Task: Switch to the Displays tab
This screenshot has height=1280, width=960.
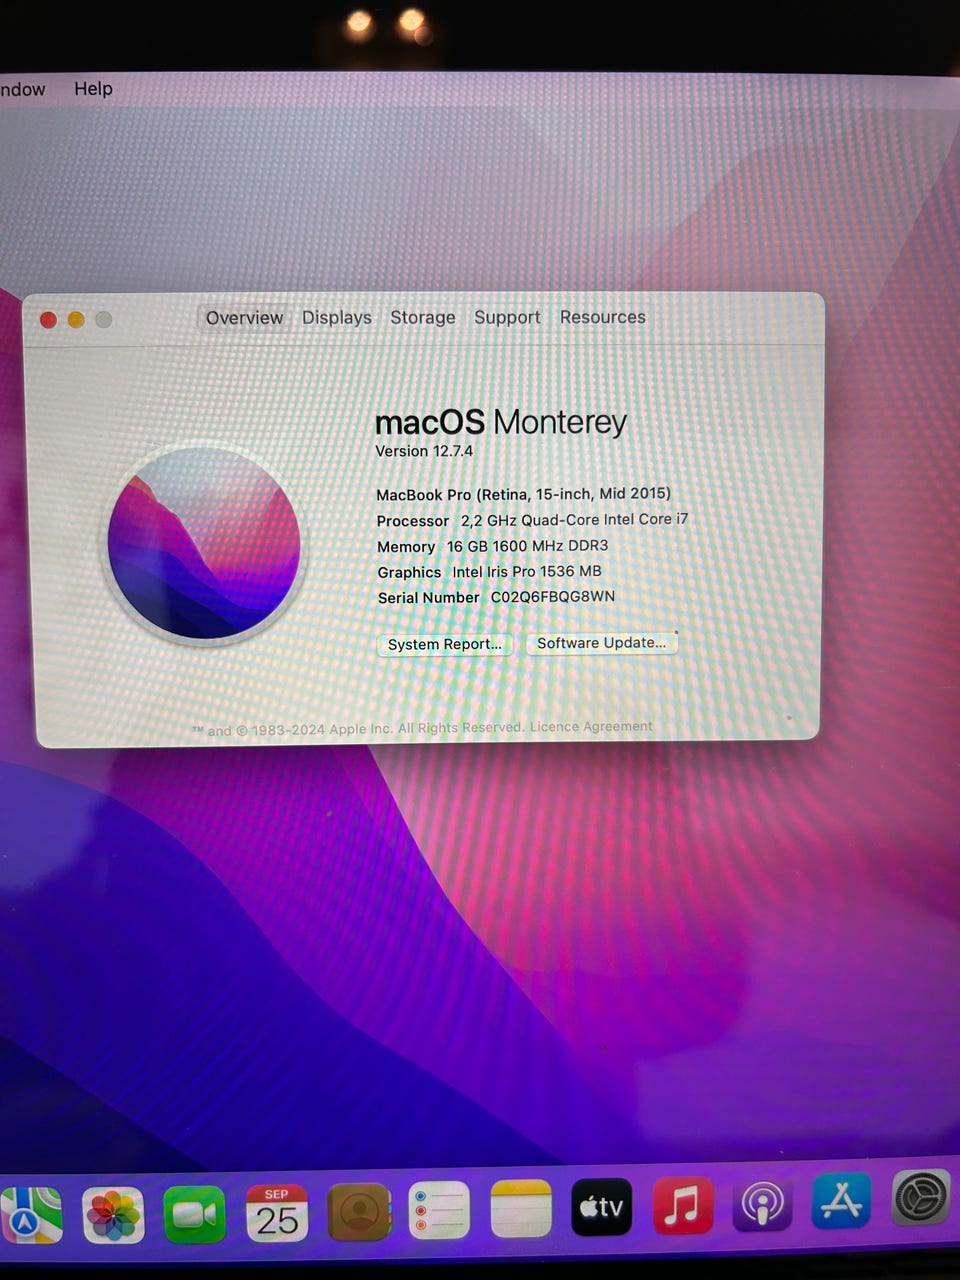Action: click(x=336, y=318)
